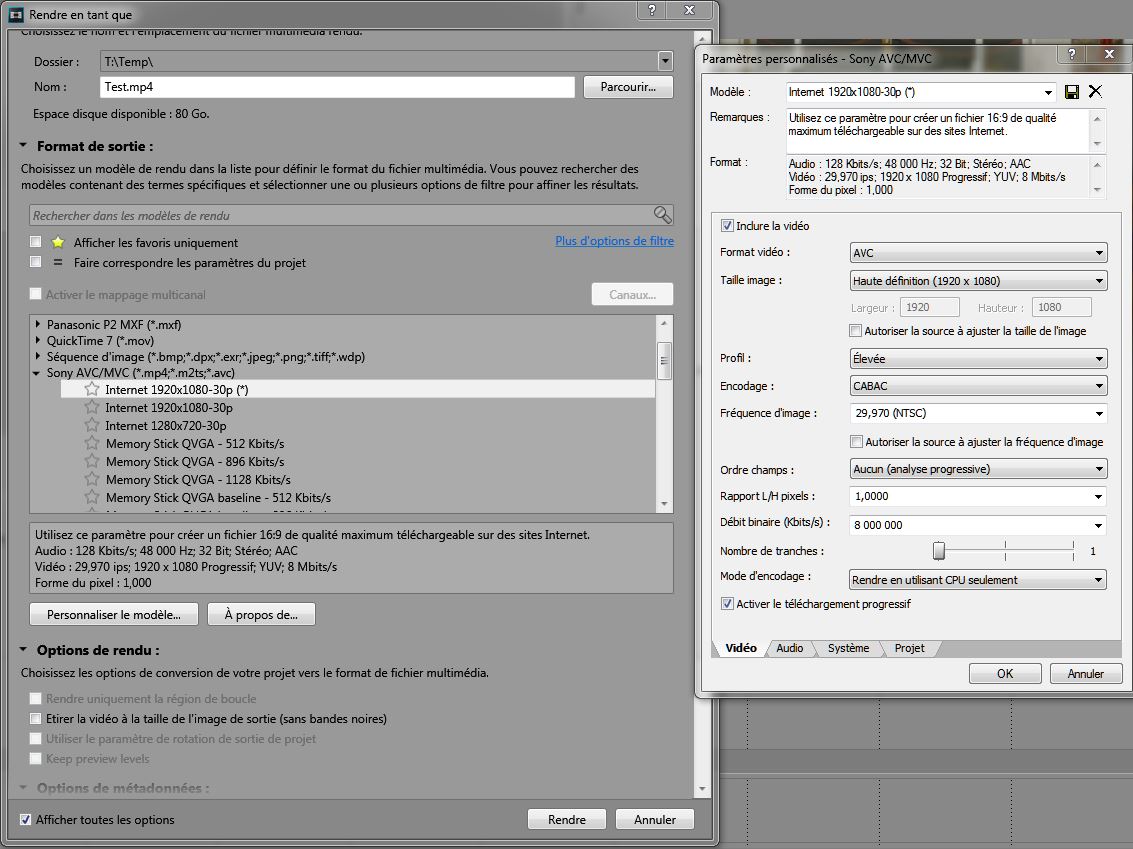Uncheck the Inclure la vidéo checkbox
The height and width of the screenshot is (849, 1133).
[x=727, y=226]
